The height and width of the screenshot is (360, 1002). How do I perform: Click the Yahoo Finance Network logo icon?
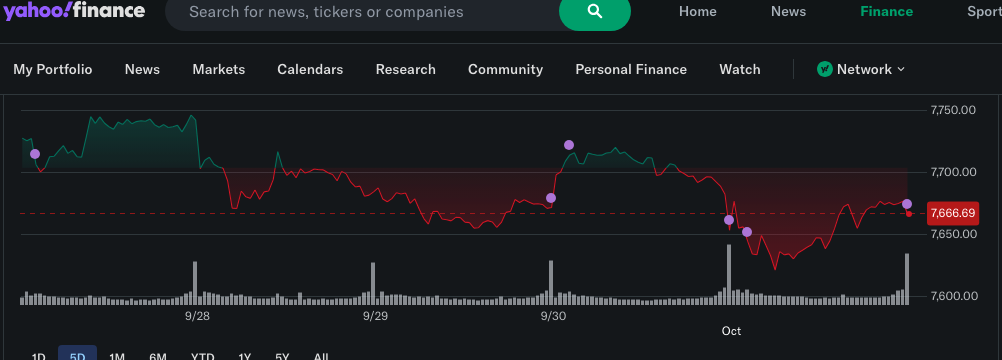[825, 69]
